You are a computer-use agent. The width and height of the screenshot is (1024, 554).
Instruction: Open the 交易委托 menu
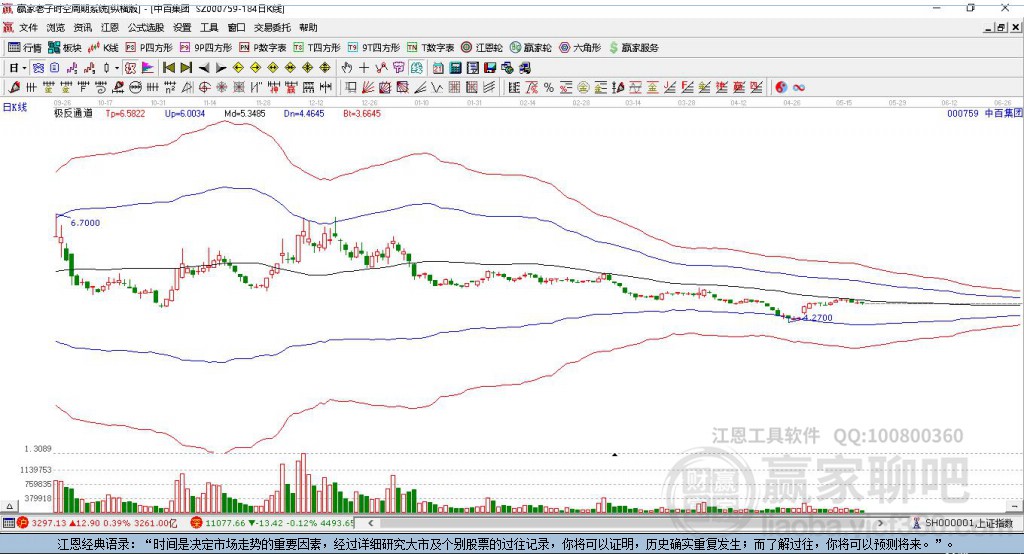tap(272, 27)
